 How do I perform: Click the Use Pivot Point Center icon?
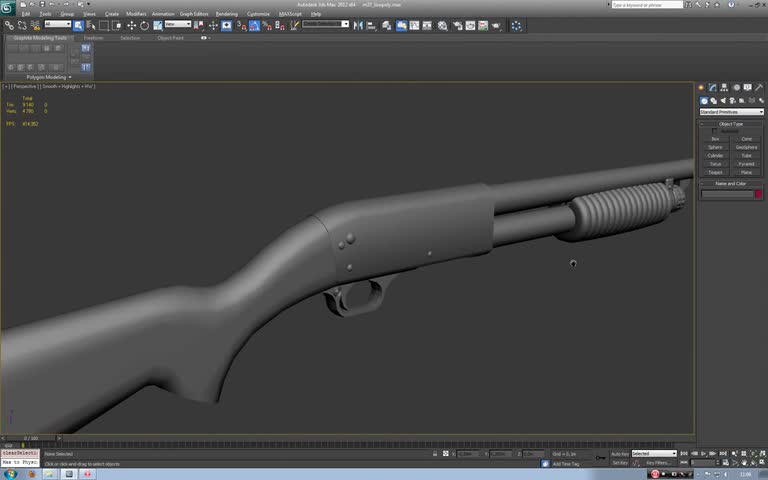198,25
